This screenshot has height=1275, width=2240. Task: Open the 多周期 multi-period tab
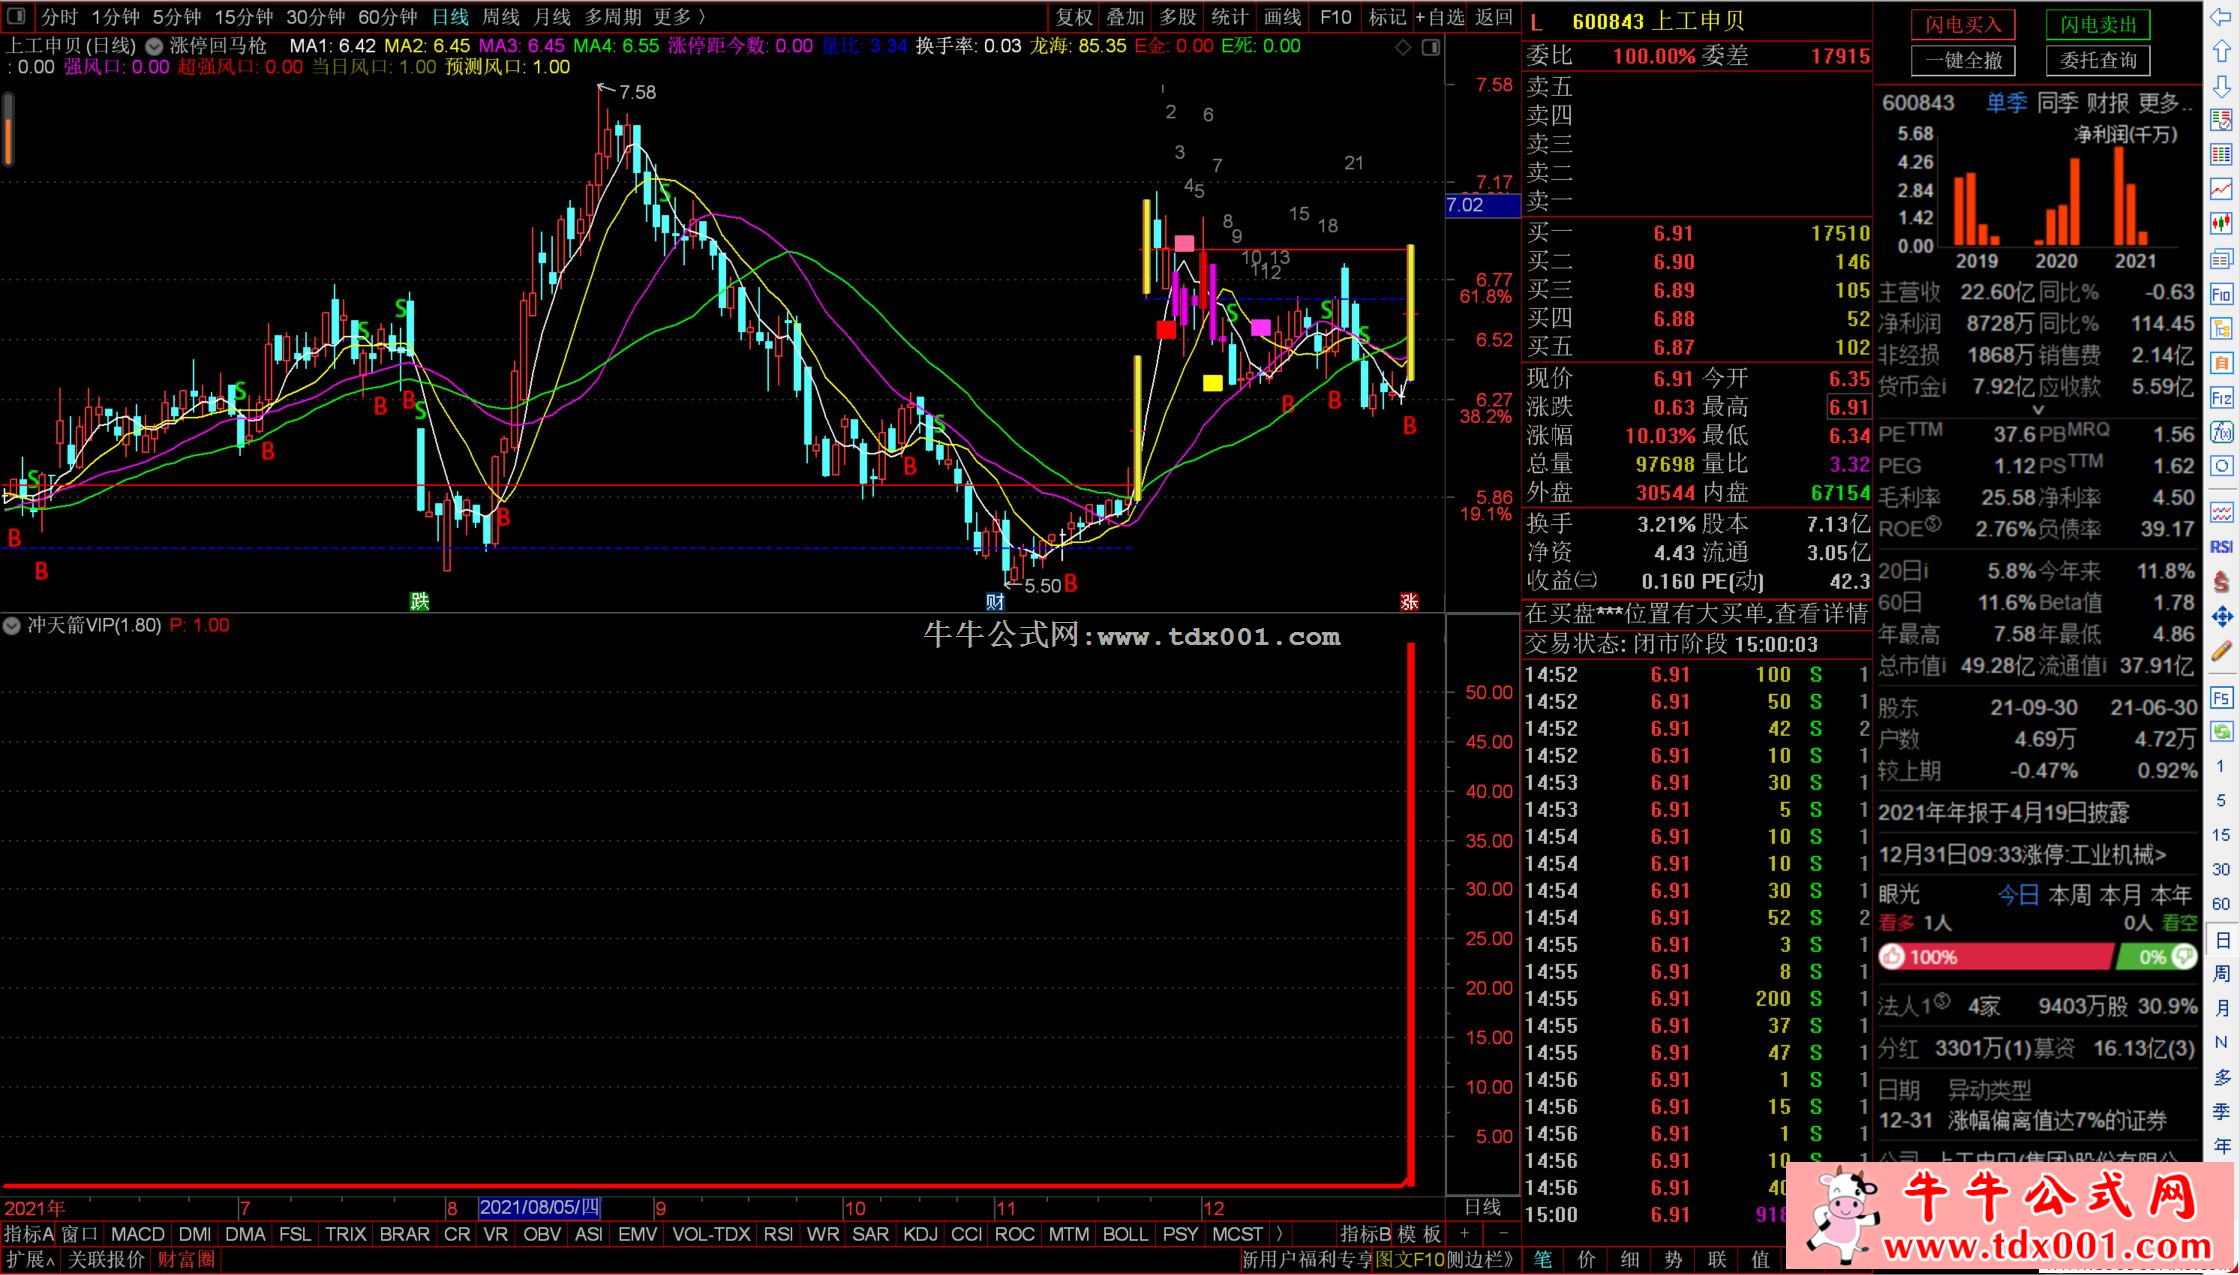(x=613, y=17)
